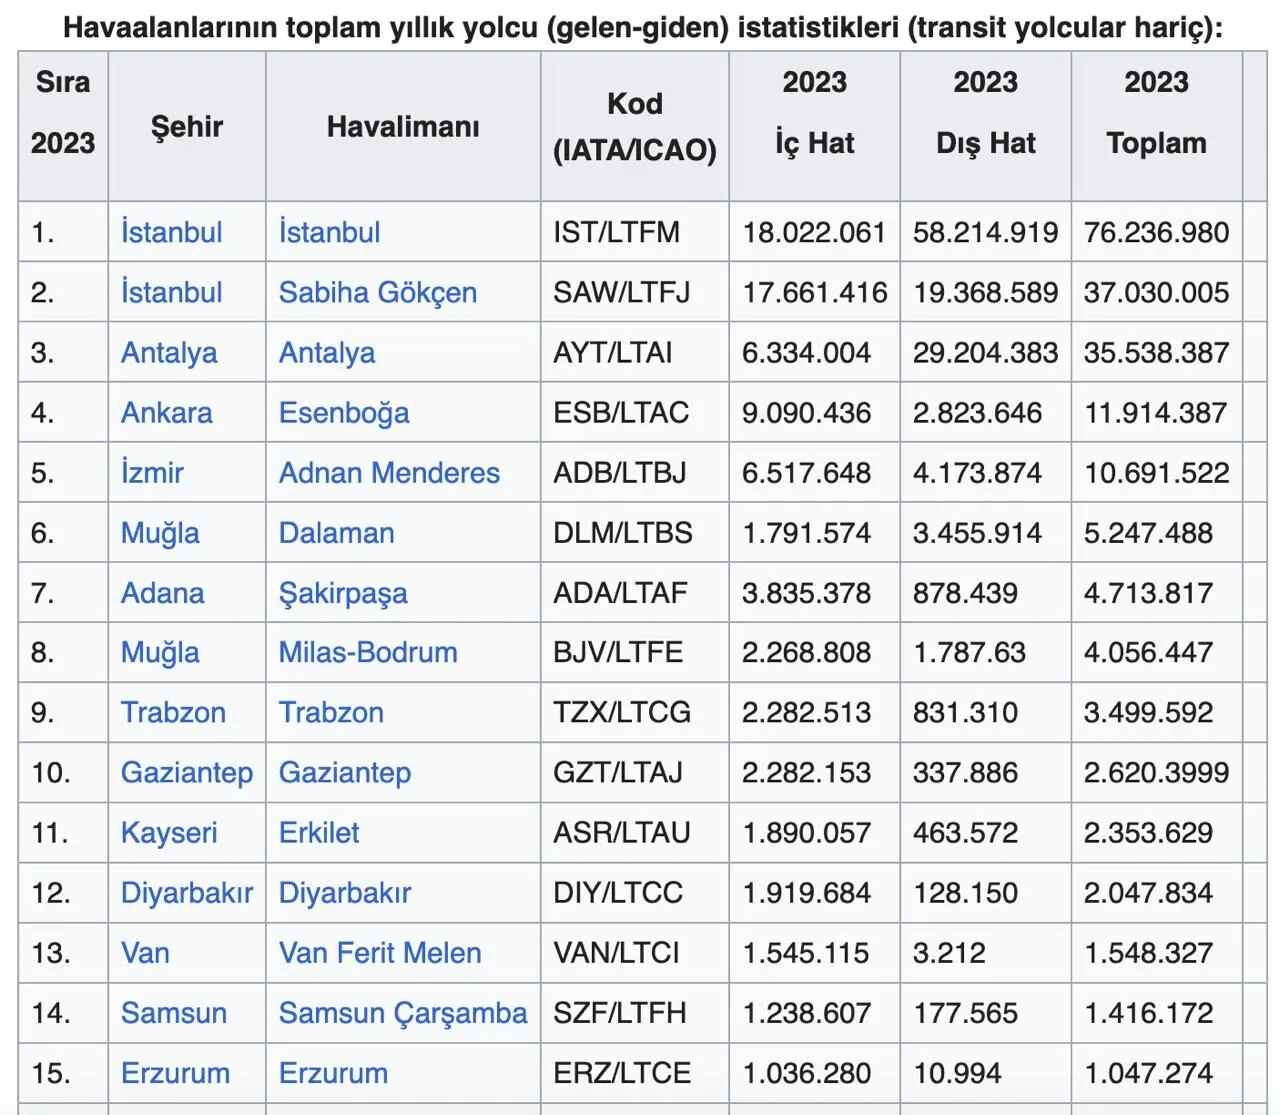Open the Trabzon airport link in row 9
Screen dimensions: 1280x1115
tap(331, 712)
